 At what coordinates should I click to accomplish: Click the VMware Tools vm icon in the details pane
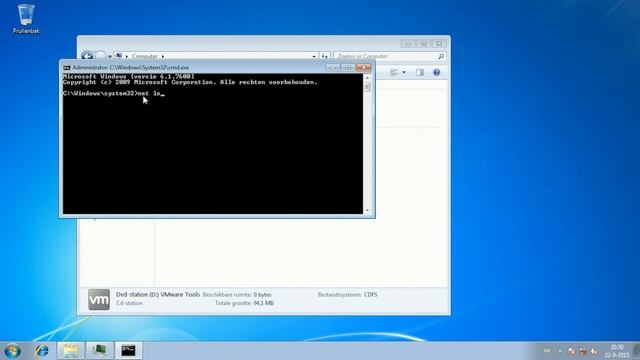click(99, 300)
